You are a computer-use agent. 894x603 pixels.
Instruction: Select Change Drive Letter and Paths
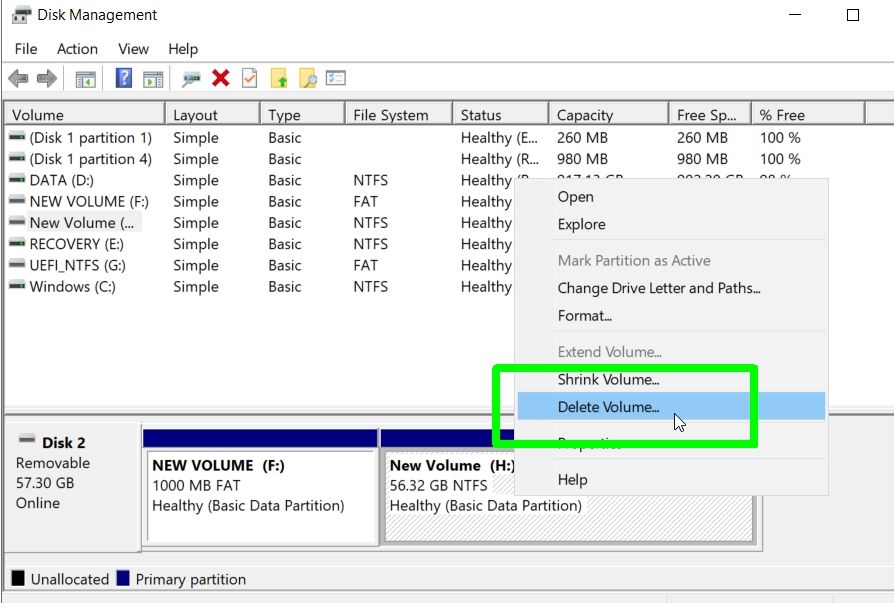tap(671, 288)
